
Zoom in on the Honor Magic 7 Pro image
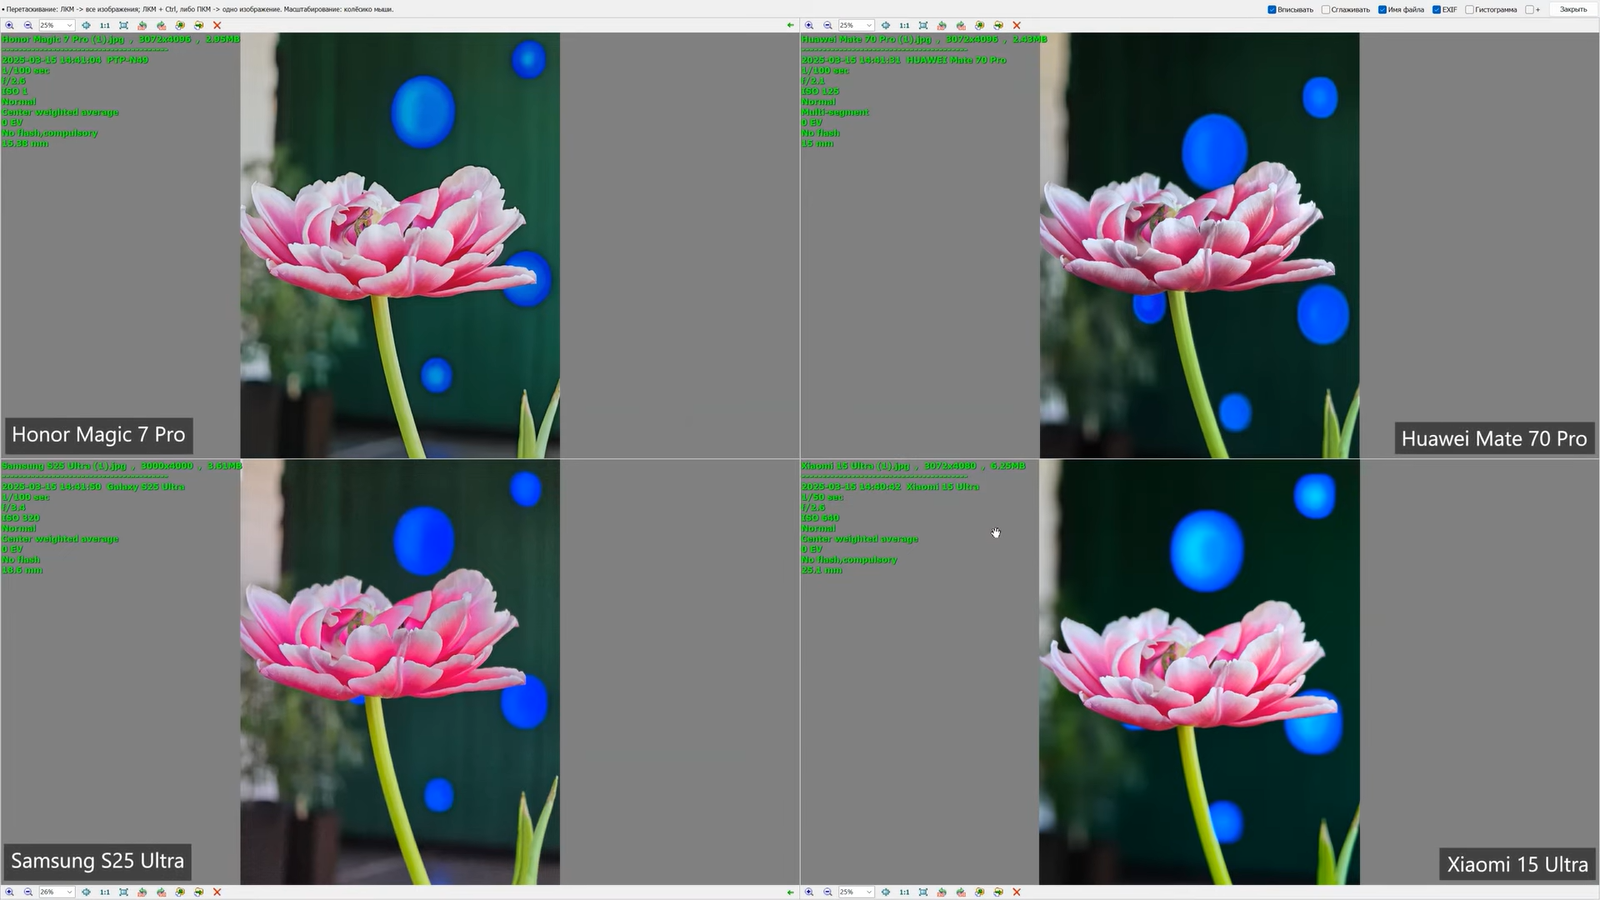[10, 25]
